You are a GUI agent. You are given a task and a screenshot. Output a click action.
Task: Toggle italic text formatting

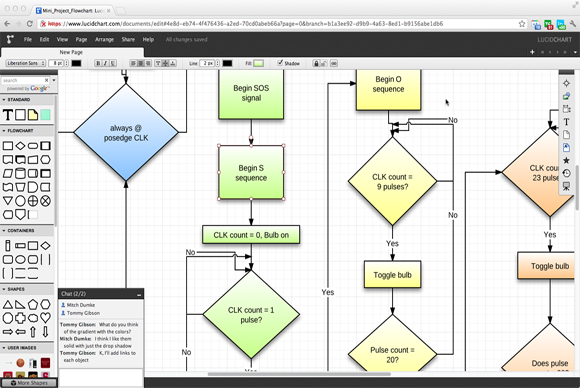pyautogui.click(x=105, y=64)
